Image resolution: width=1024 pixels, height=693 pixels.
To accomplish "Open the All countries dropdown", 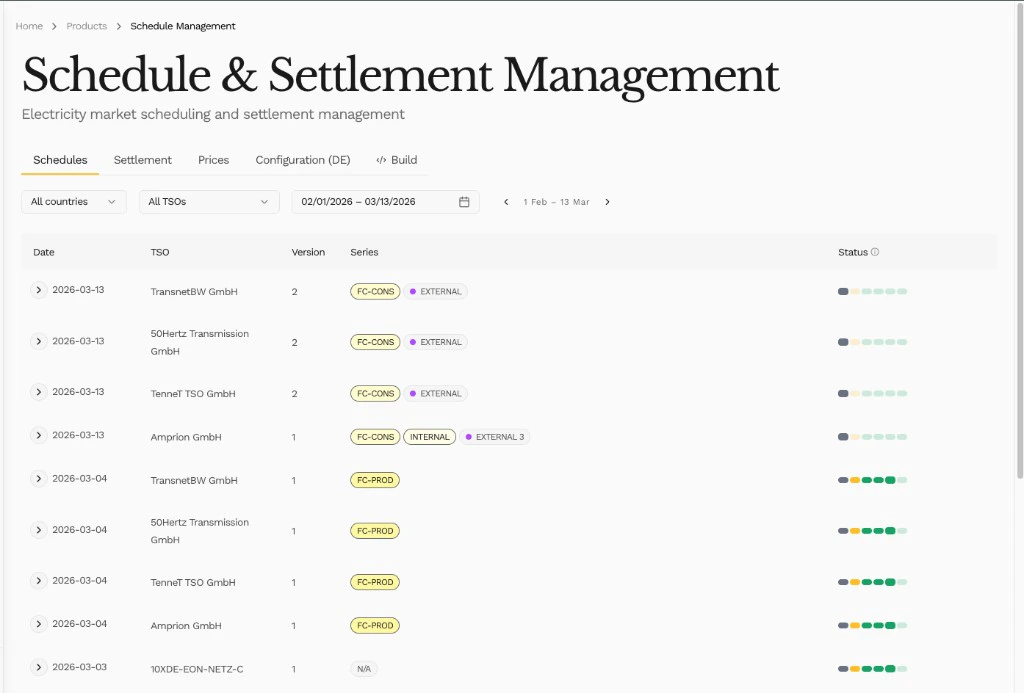I will (x=73, y=201).
